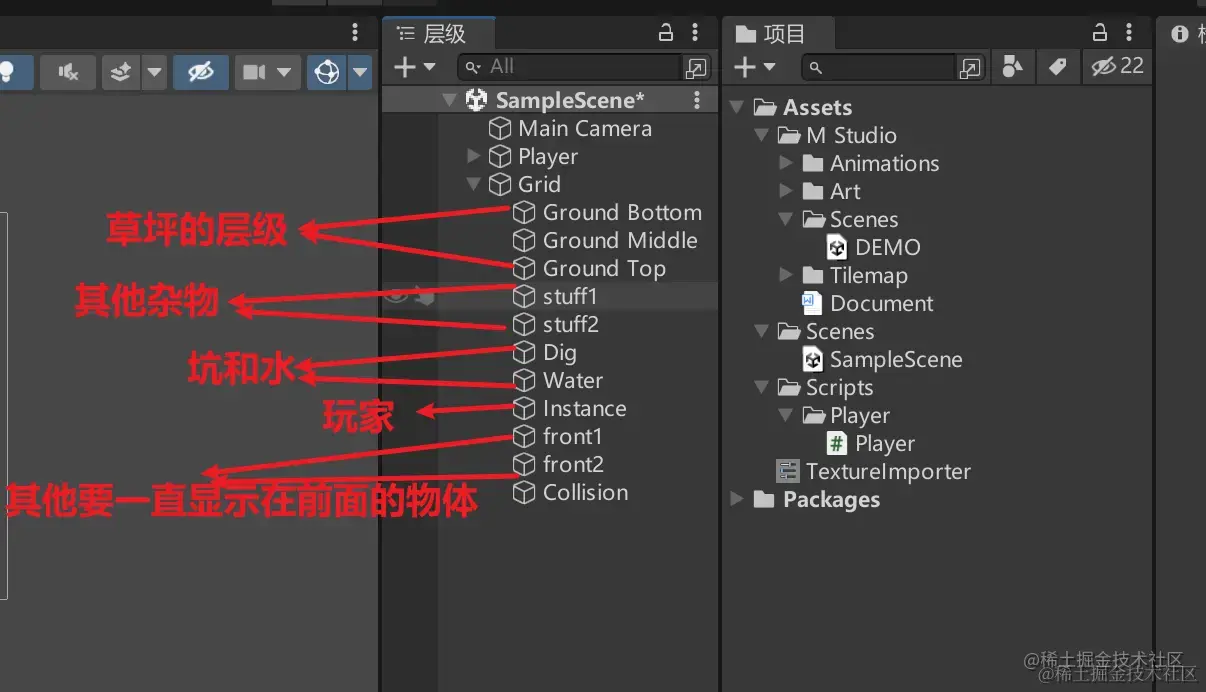
Task: Open the Hierarchy panel three-dot menu
Action: (x=696, y=33)
